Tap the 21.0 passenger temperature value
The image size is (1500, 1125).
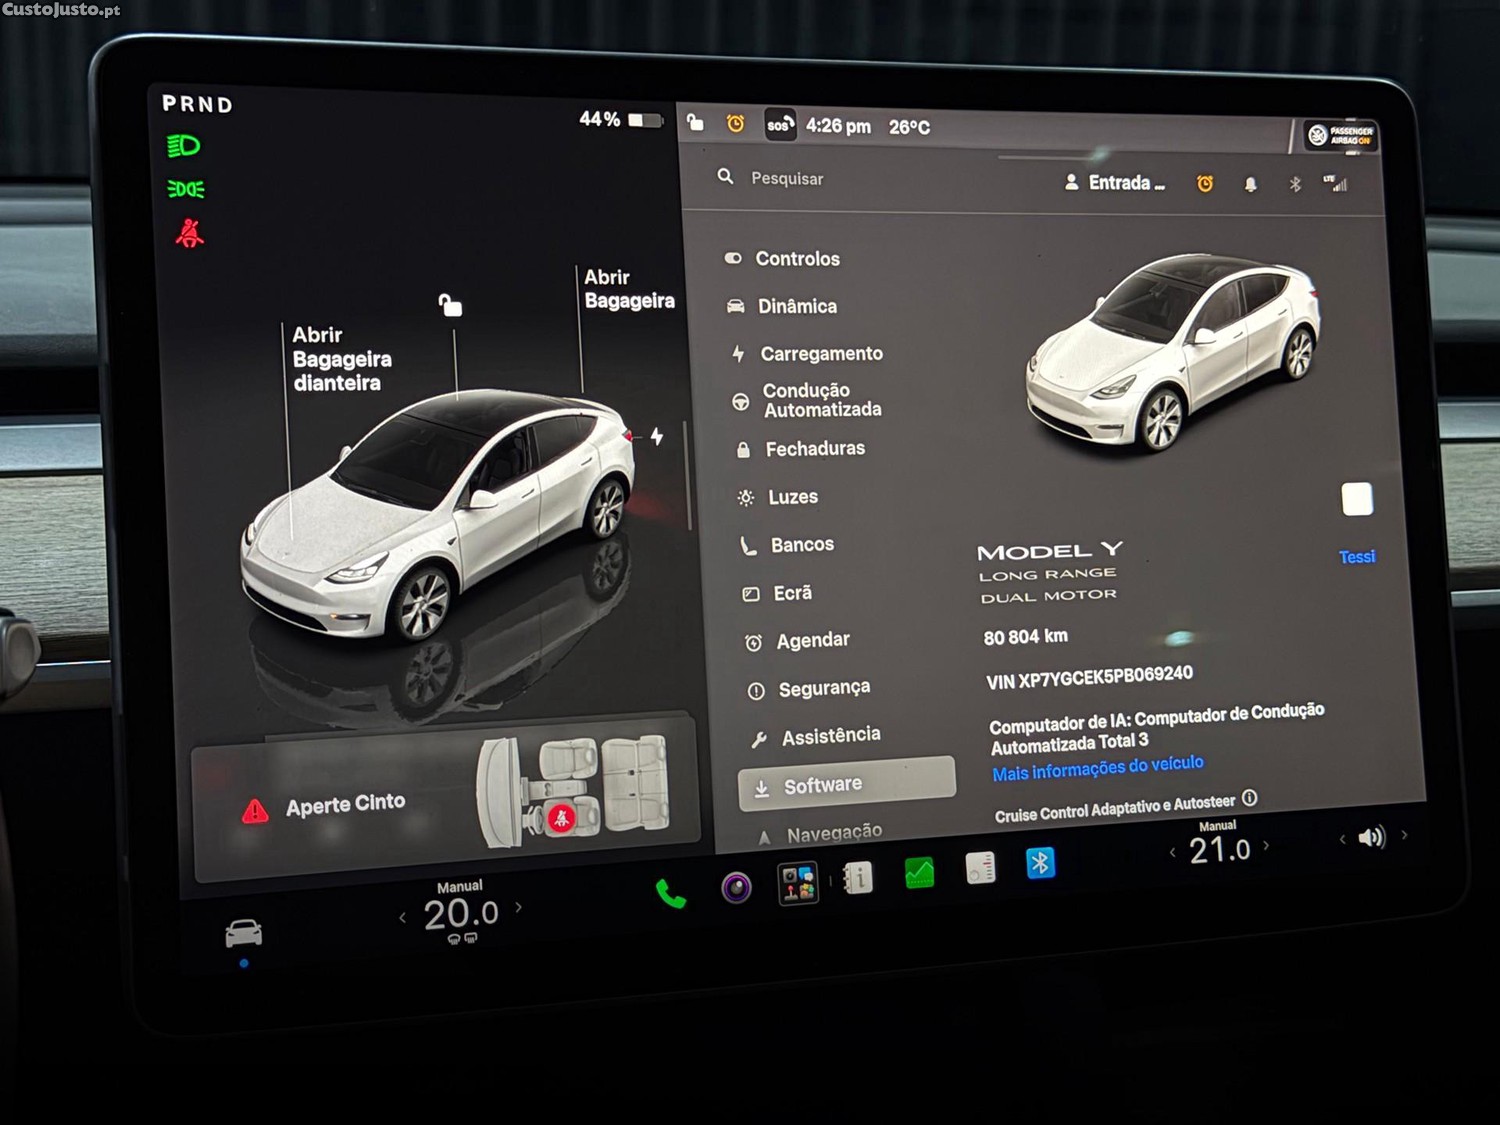(x=1219, y=850)
